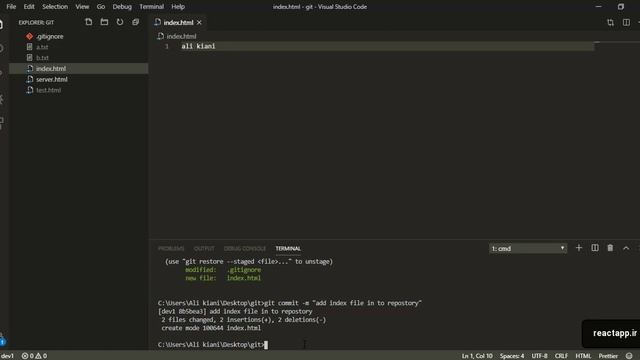Screen dimensions: 640x360
Task: Select the Terminal panel tab
Action: 288,249
